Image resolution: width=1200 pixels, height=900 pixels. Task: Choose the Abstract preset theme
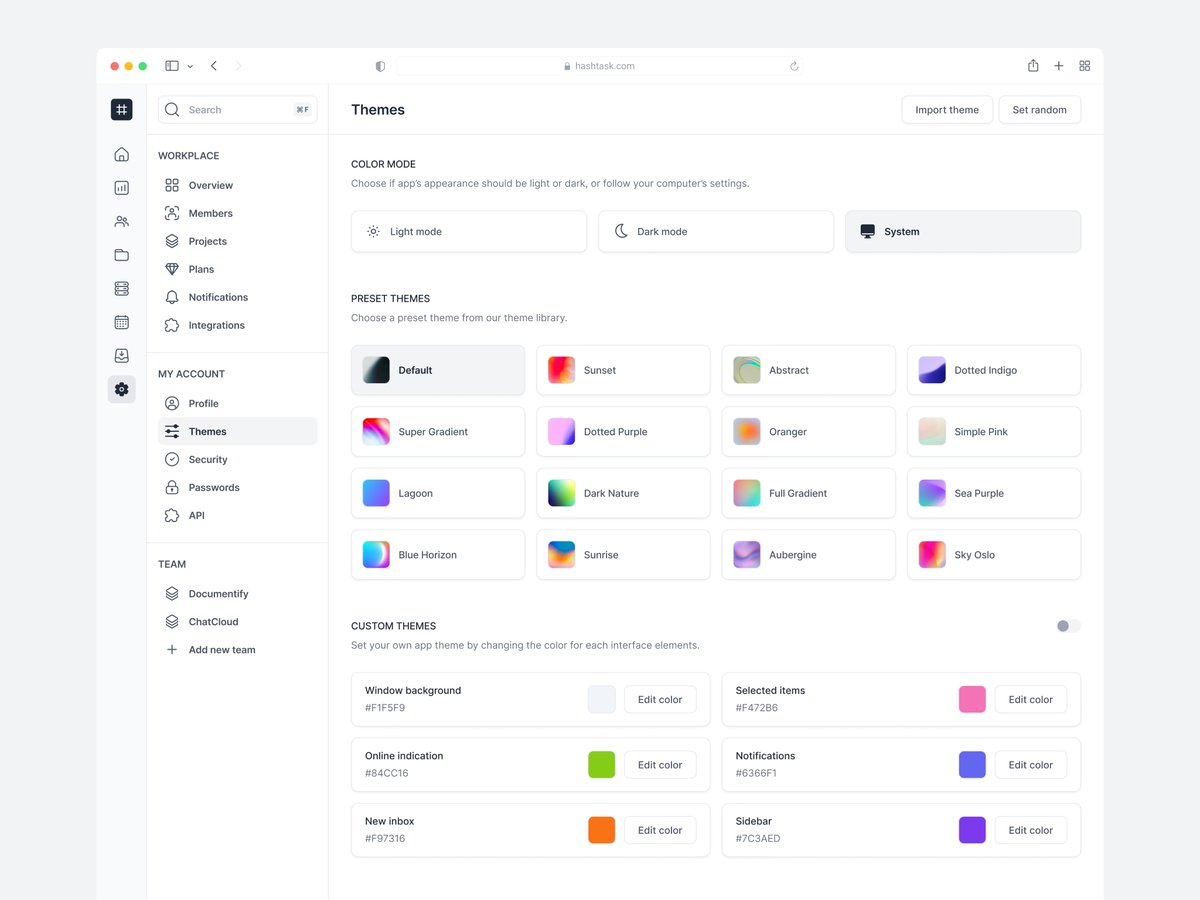coord(809,370)
